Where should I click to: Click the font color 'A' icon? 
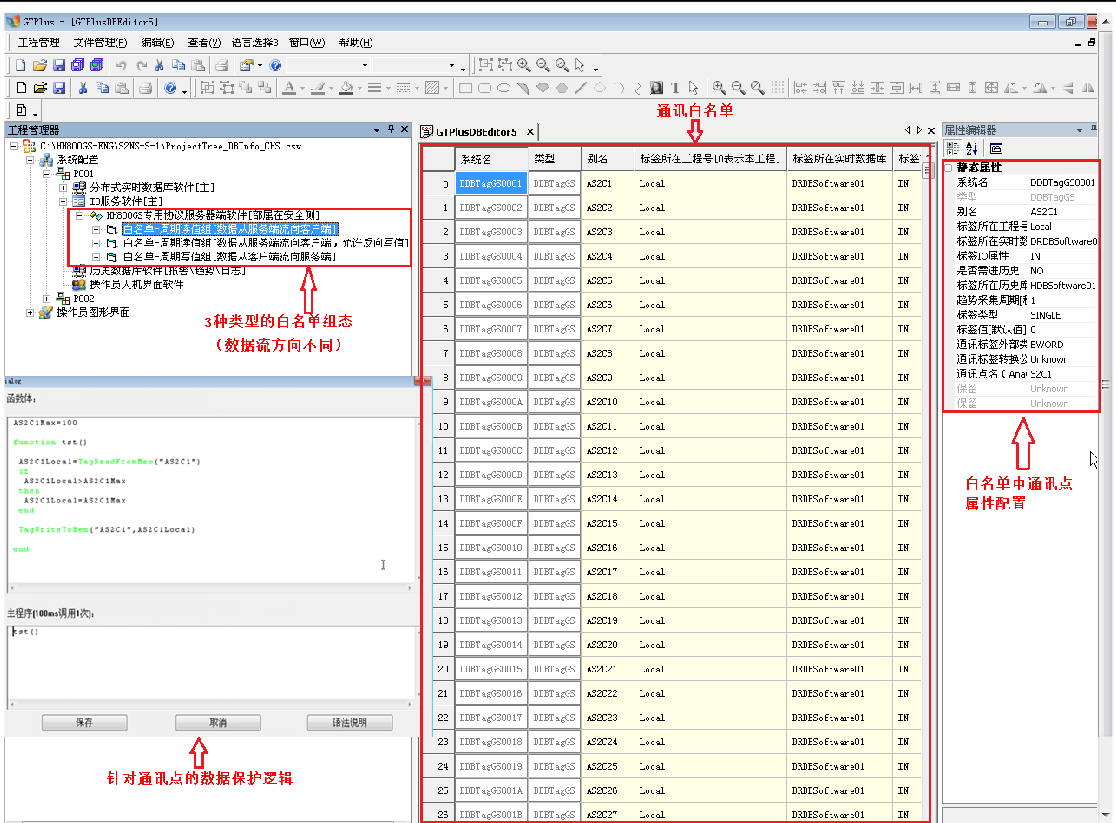point(288,88)
